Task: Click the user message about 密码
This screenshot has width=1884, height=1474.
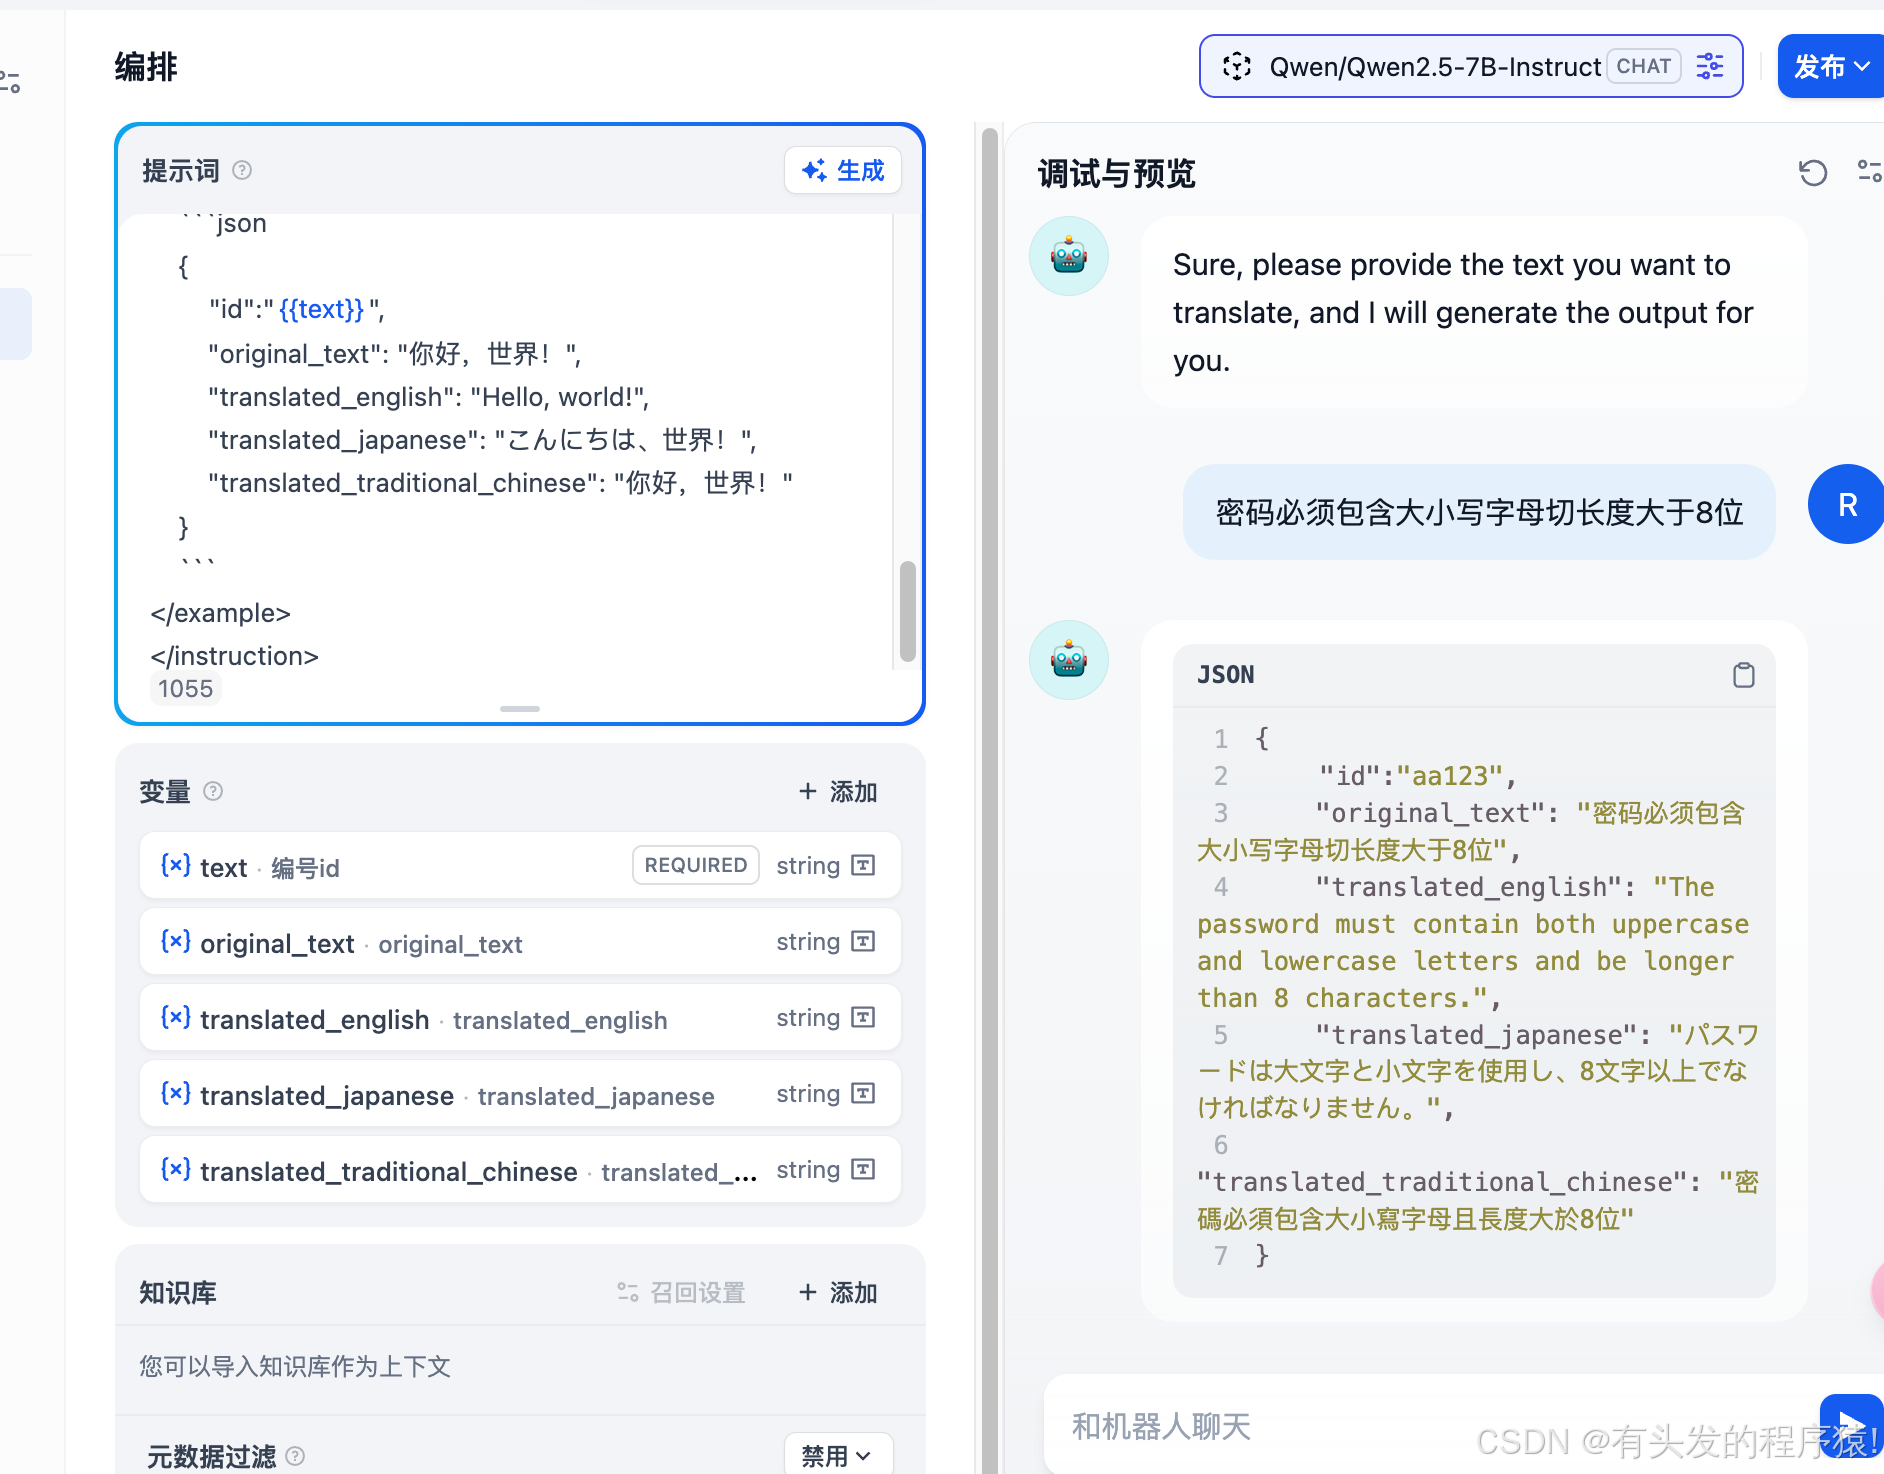Action: pyautogui.click(x=1479, y=512)
